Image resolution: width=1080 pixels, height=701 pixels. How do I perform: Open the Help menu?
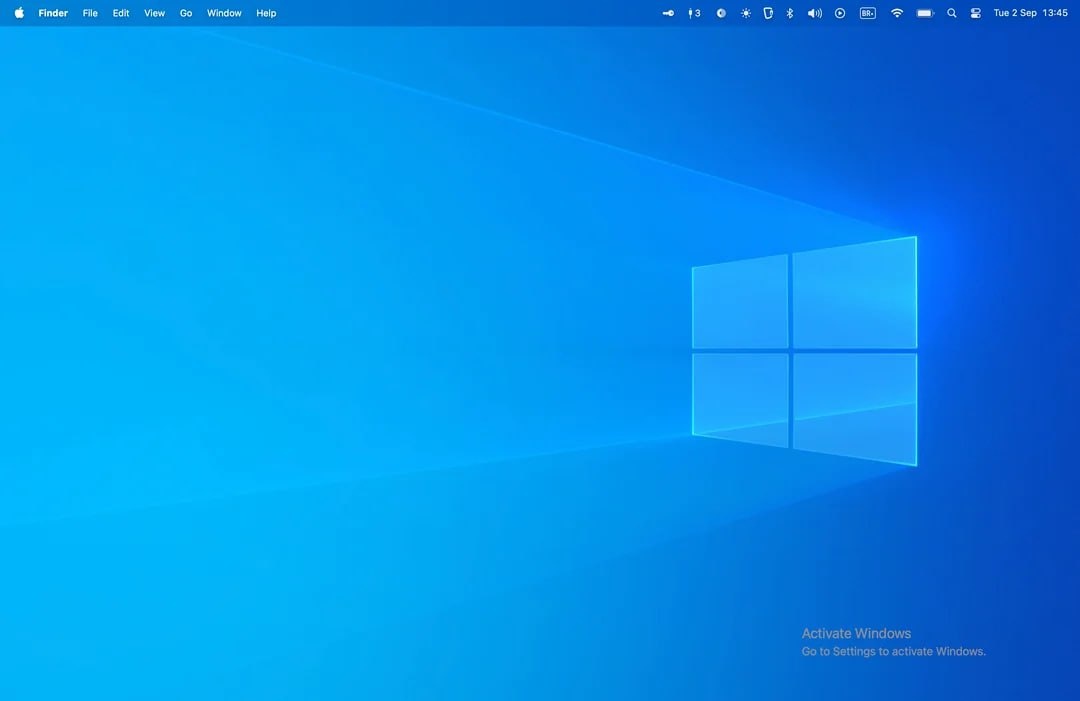(x=266, y=13)
